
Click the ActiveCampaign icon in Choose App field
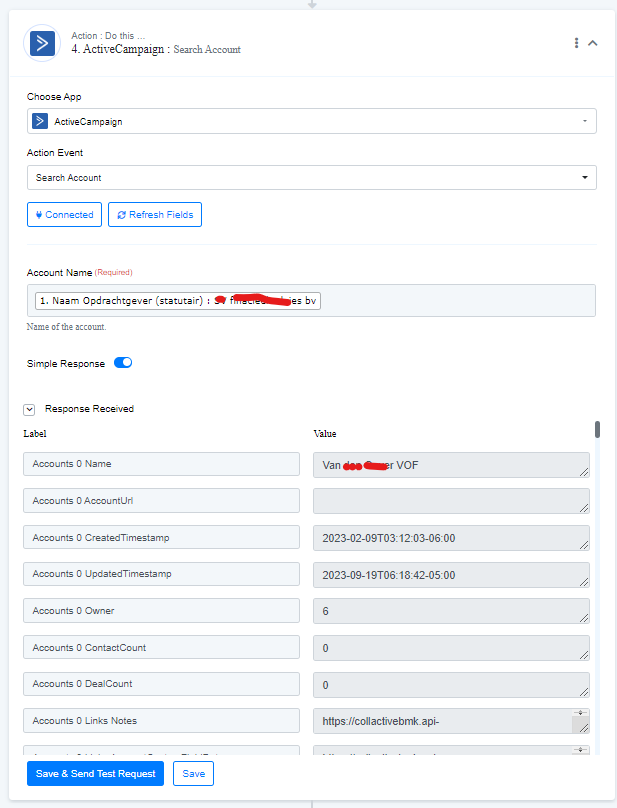(40, 121)
